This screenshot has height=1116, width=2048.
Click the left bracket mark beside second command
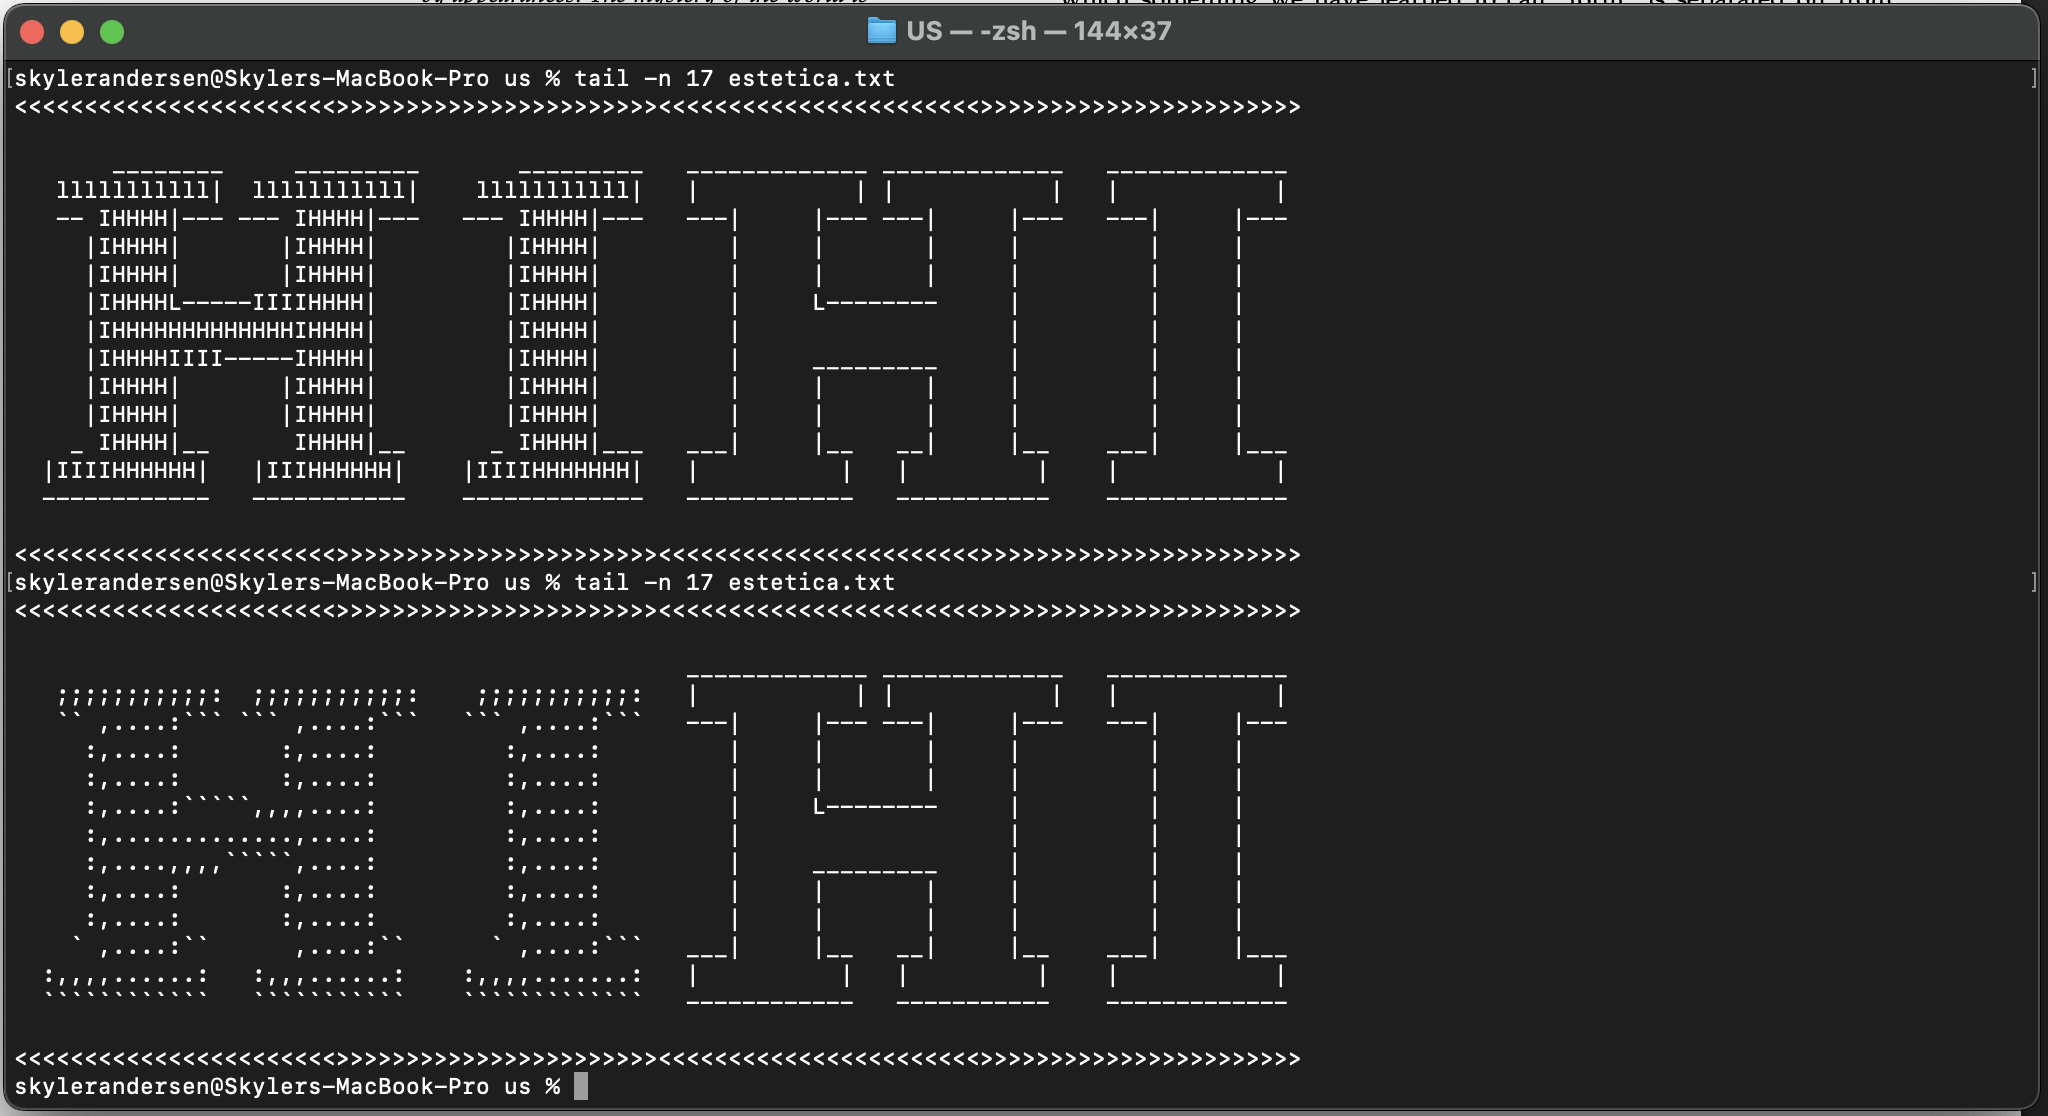[x=9, y=582]
